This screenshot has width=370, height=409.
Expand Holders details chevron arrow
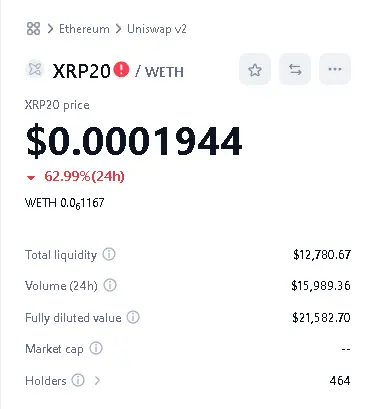(x=97, y=380)
